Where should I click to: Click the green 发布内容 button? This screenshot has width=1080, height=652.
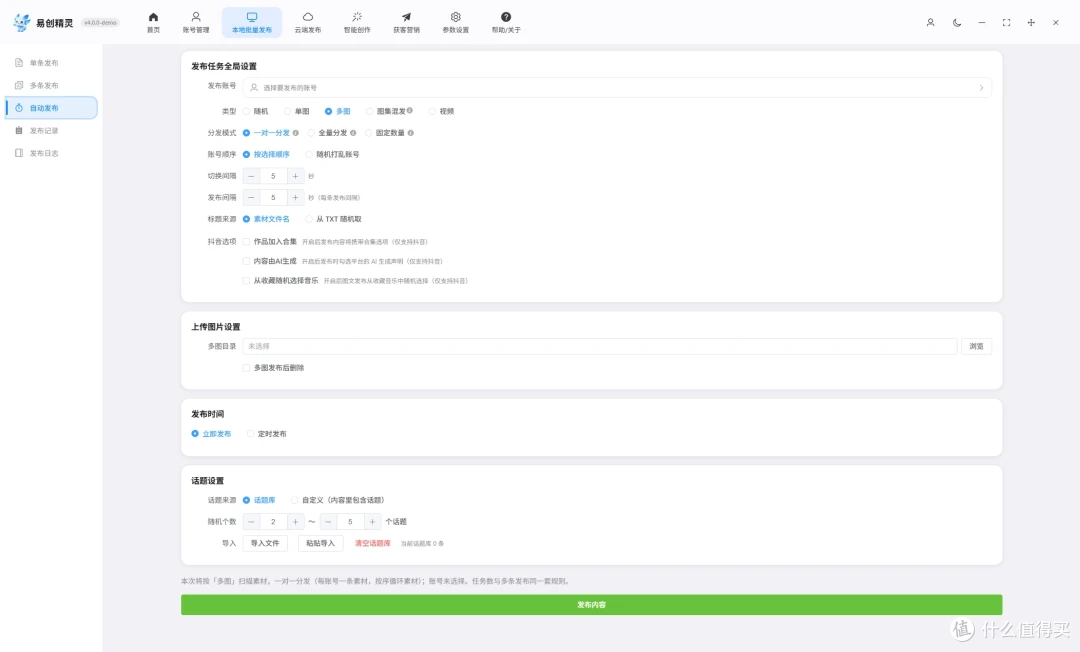(592, 604)
